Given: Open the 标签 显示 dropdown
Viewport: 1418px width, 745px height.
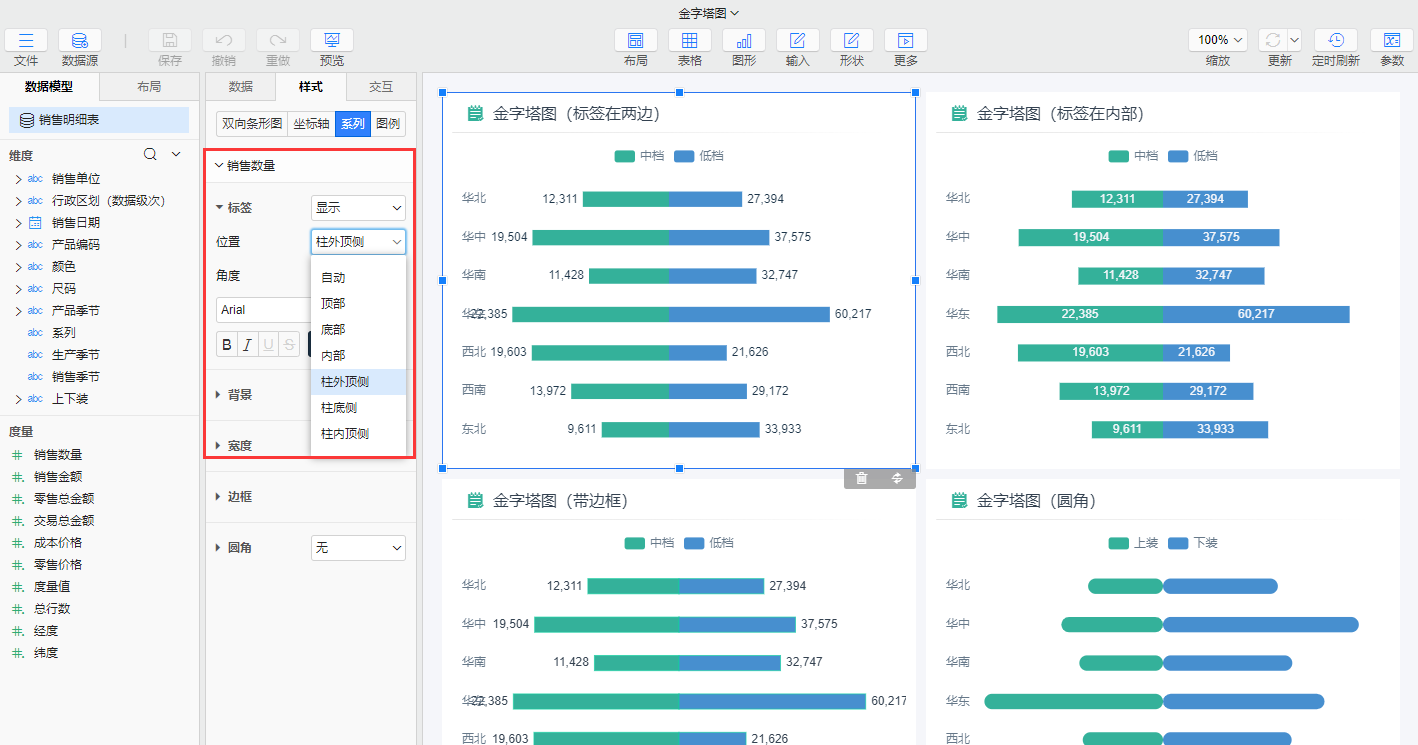Looking at the screenshot, I should click(x=358, y=208).
